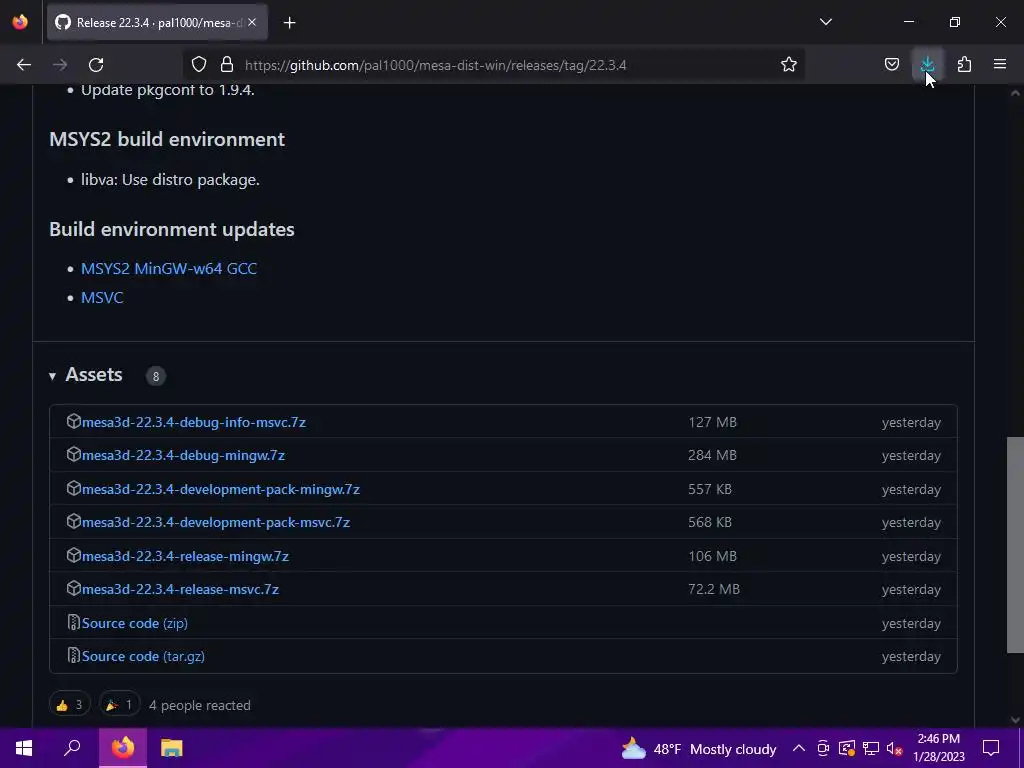
Task: Reload the page with the refresh icon
Action: point(96,65)
